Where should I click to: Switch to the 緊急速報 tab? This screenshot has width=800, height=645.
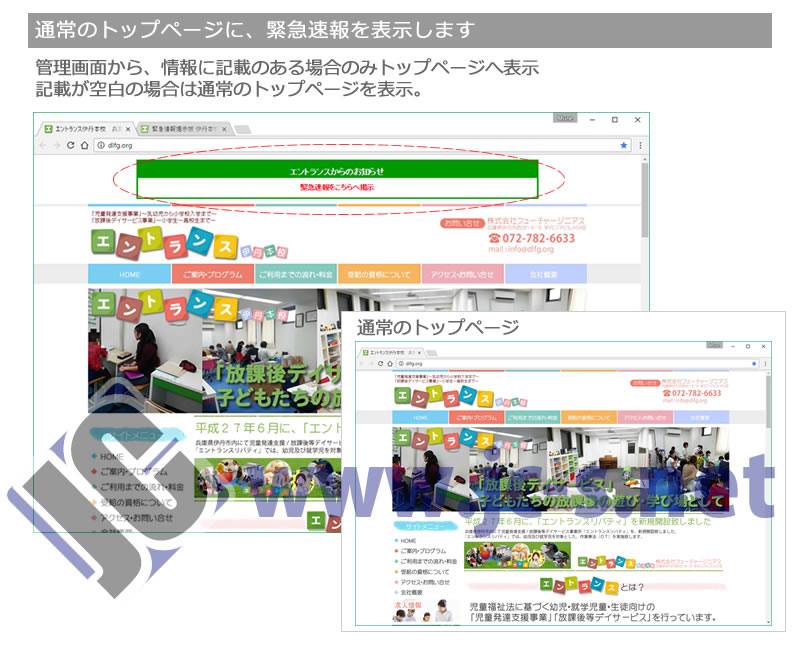[x=183, y=129]
